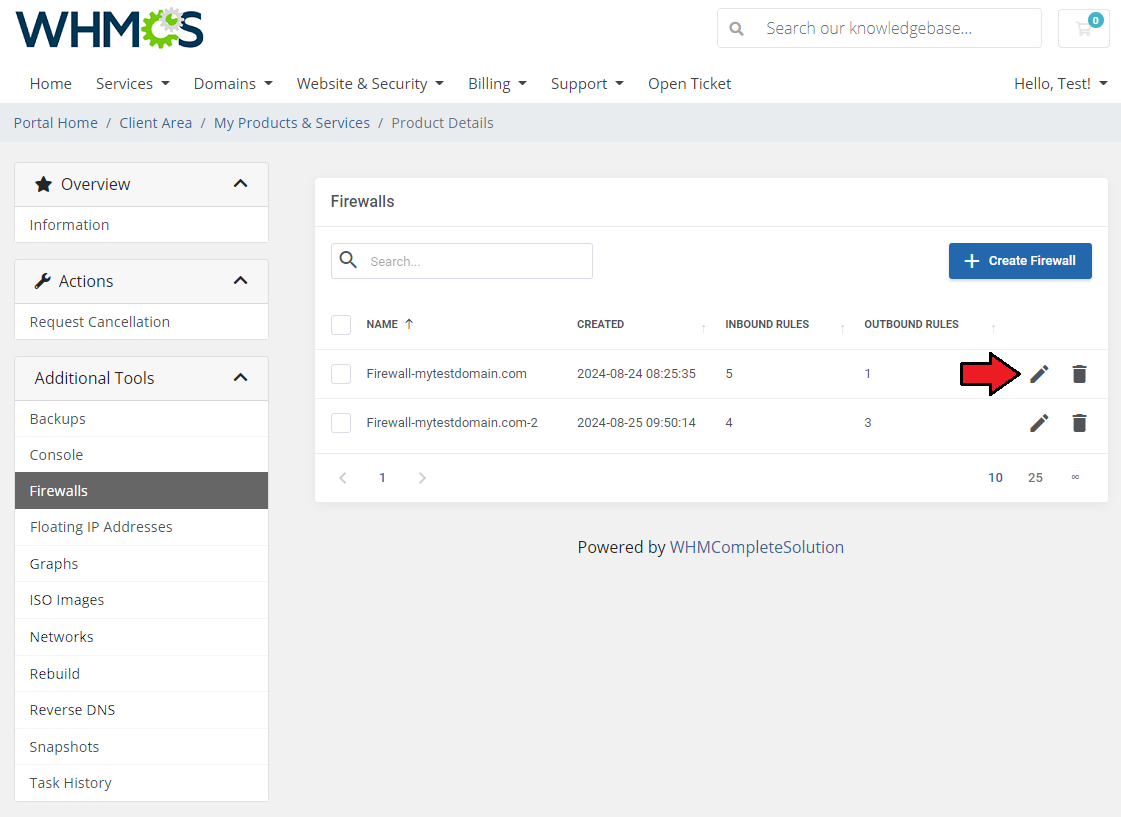Select page 1 in pagination

382,477
